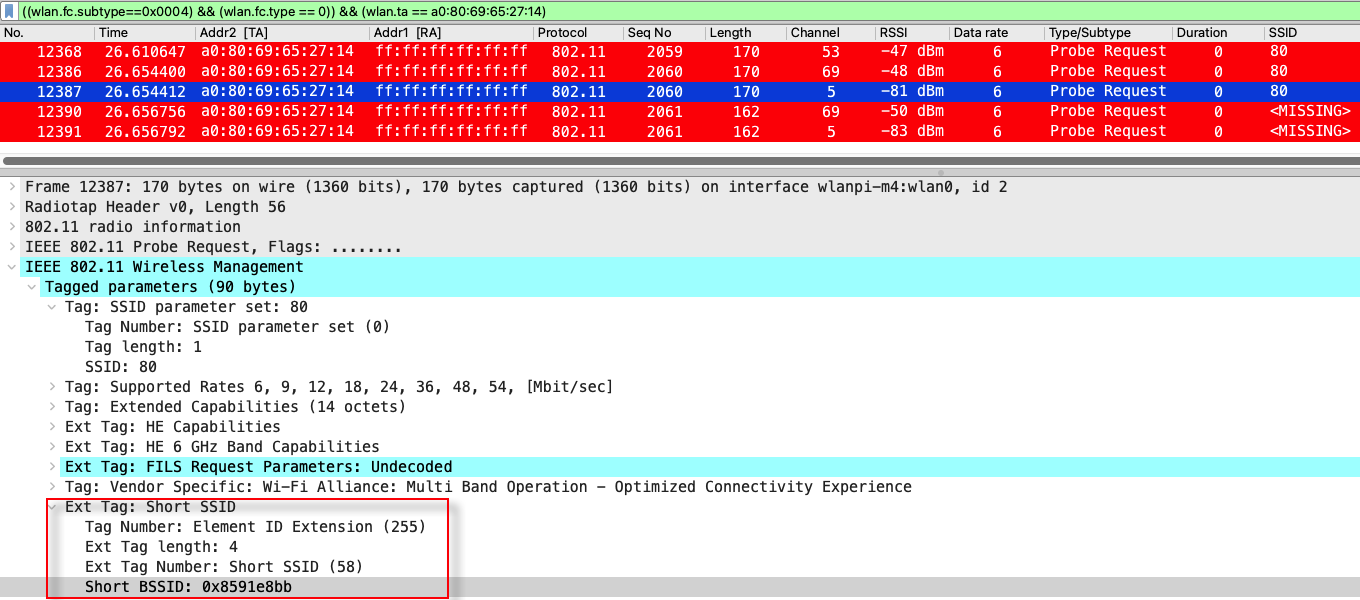This screenshot has width=1360, height=600.
Task: Expand the 802.11 radio information node
Action: [11, 227]
